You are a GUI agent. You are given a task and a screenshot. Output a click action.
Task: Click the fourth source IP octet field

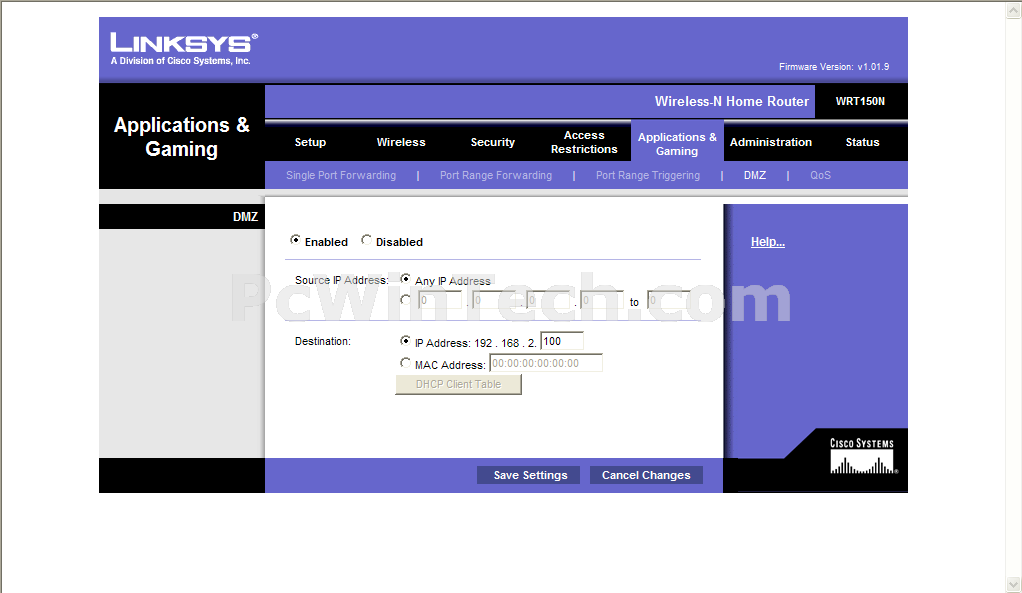pos(602,300)
